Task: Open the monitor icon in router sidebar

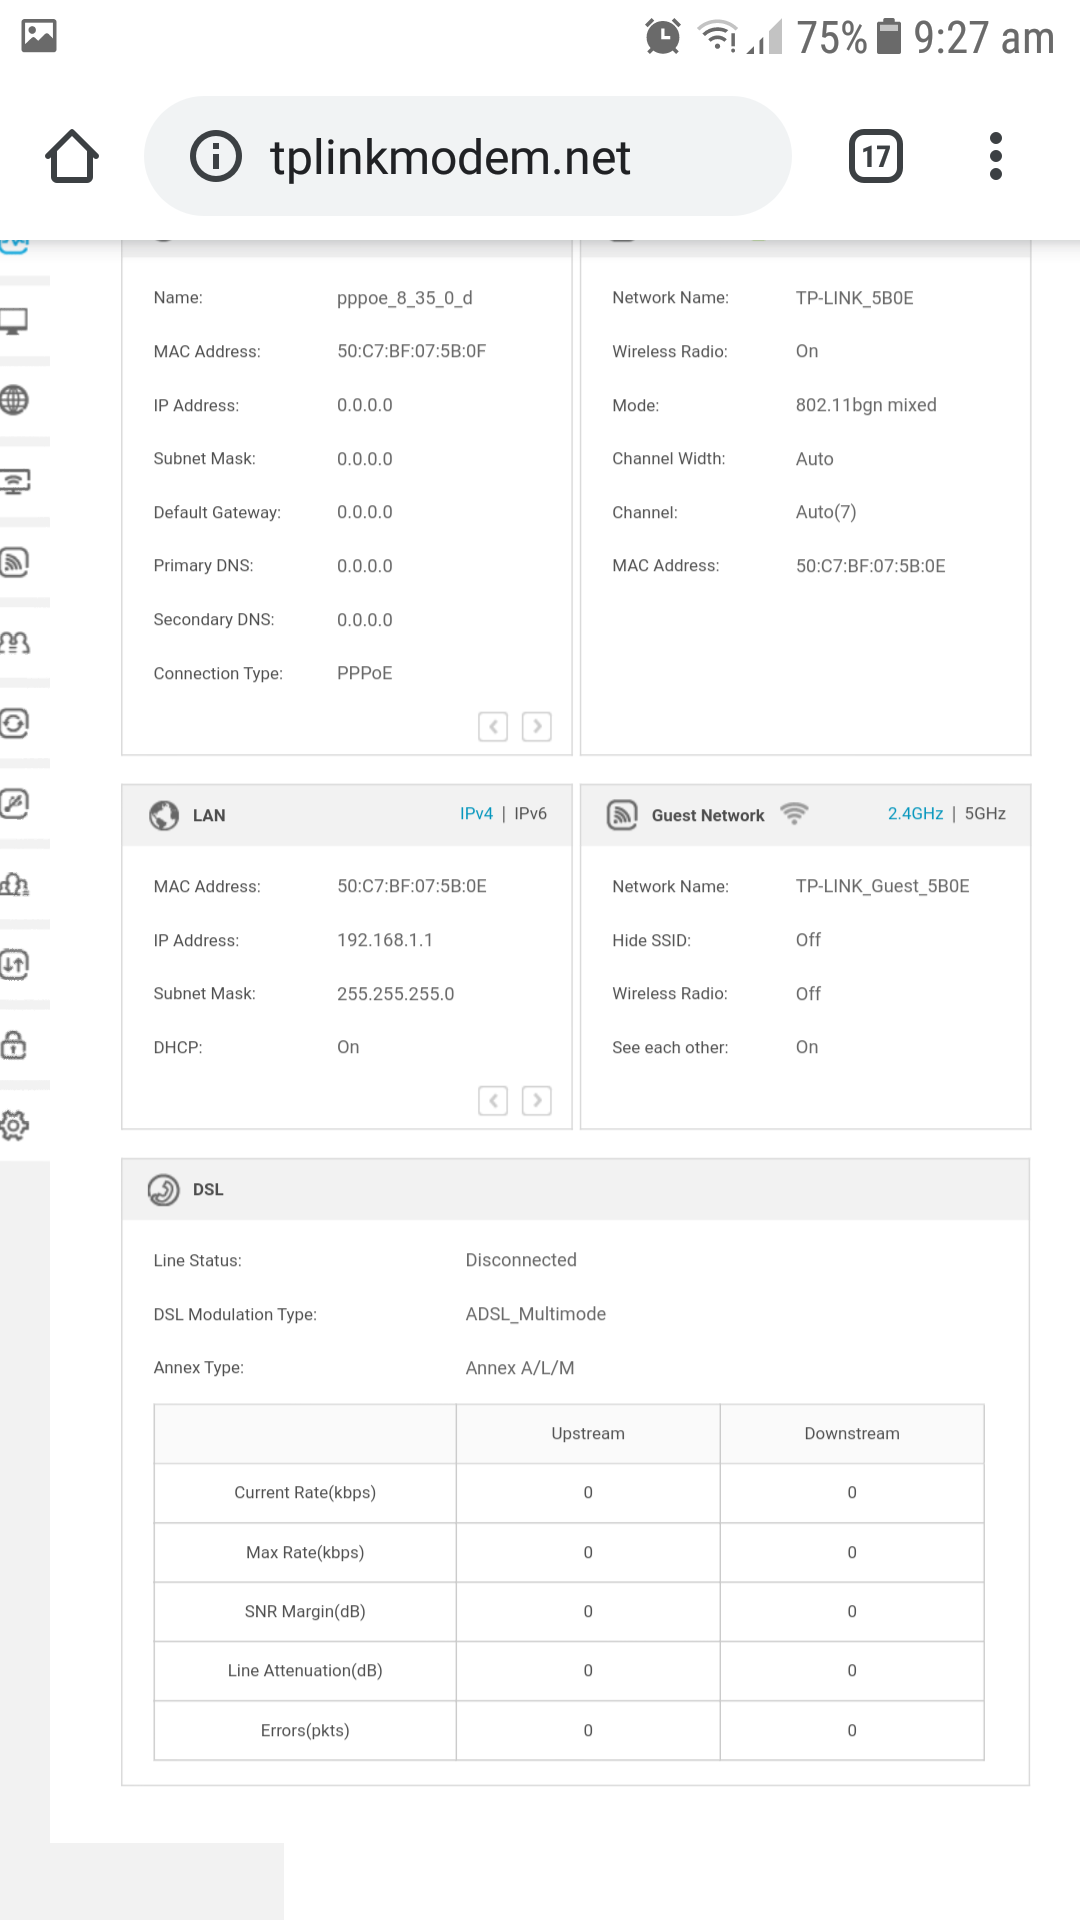Action: click(x=14, y=321)
